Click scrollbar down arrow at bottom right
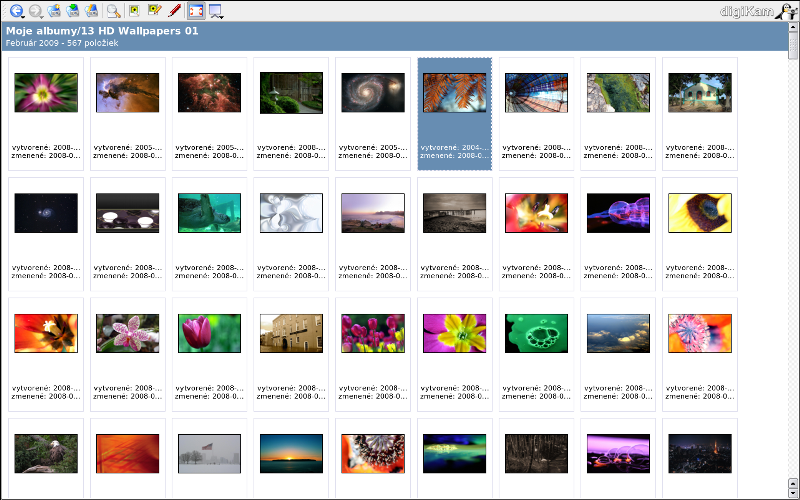 tap(793, 493)
